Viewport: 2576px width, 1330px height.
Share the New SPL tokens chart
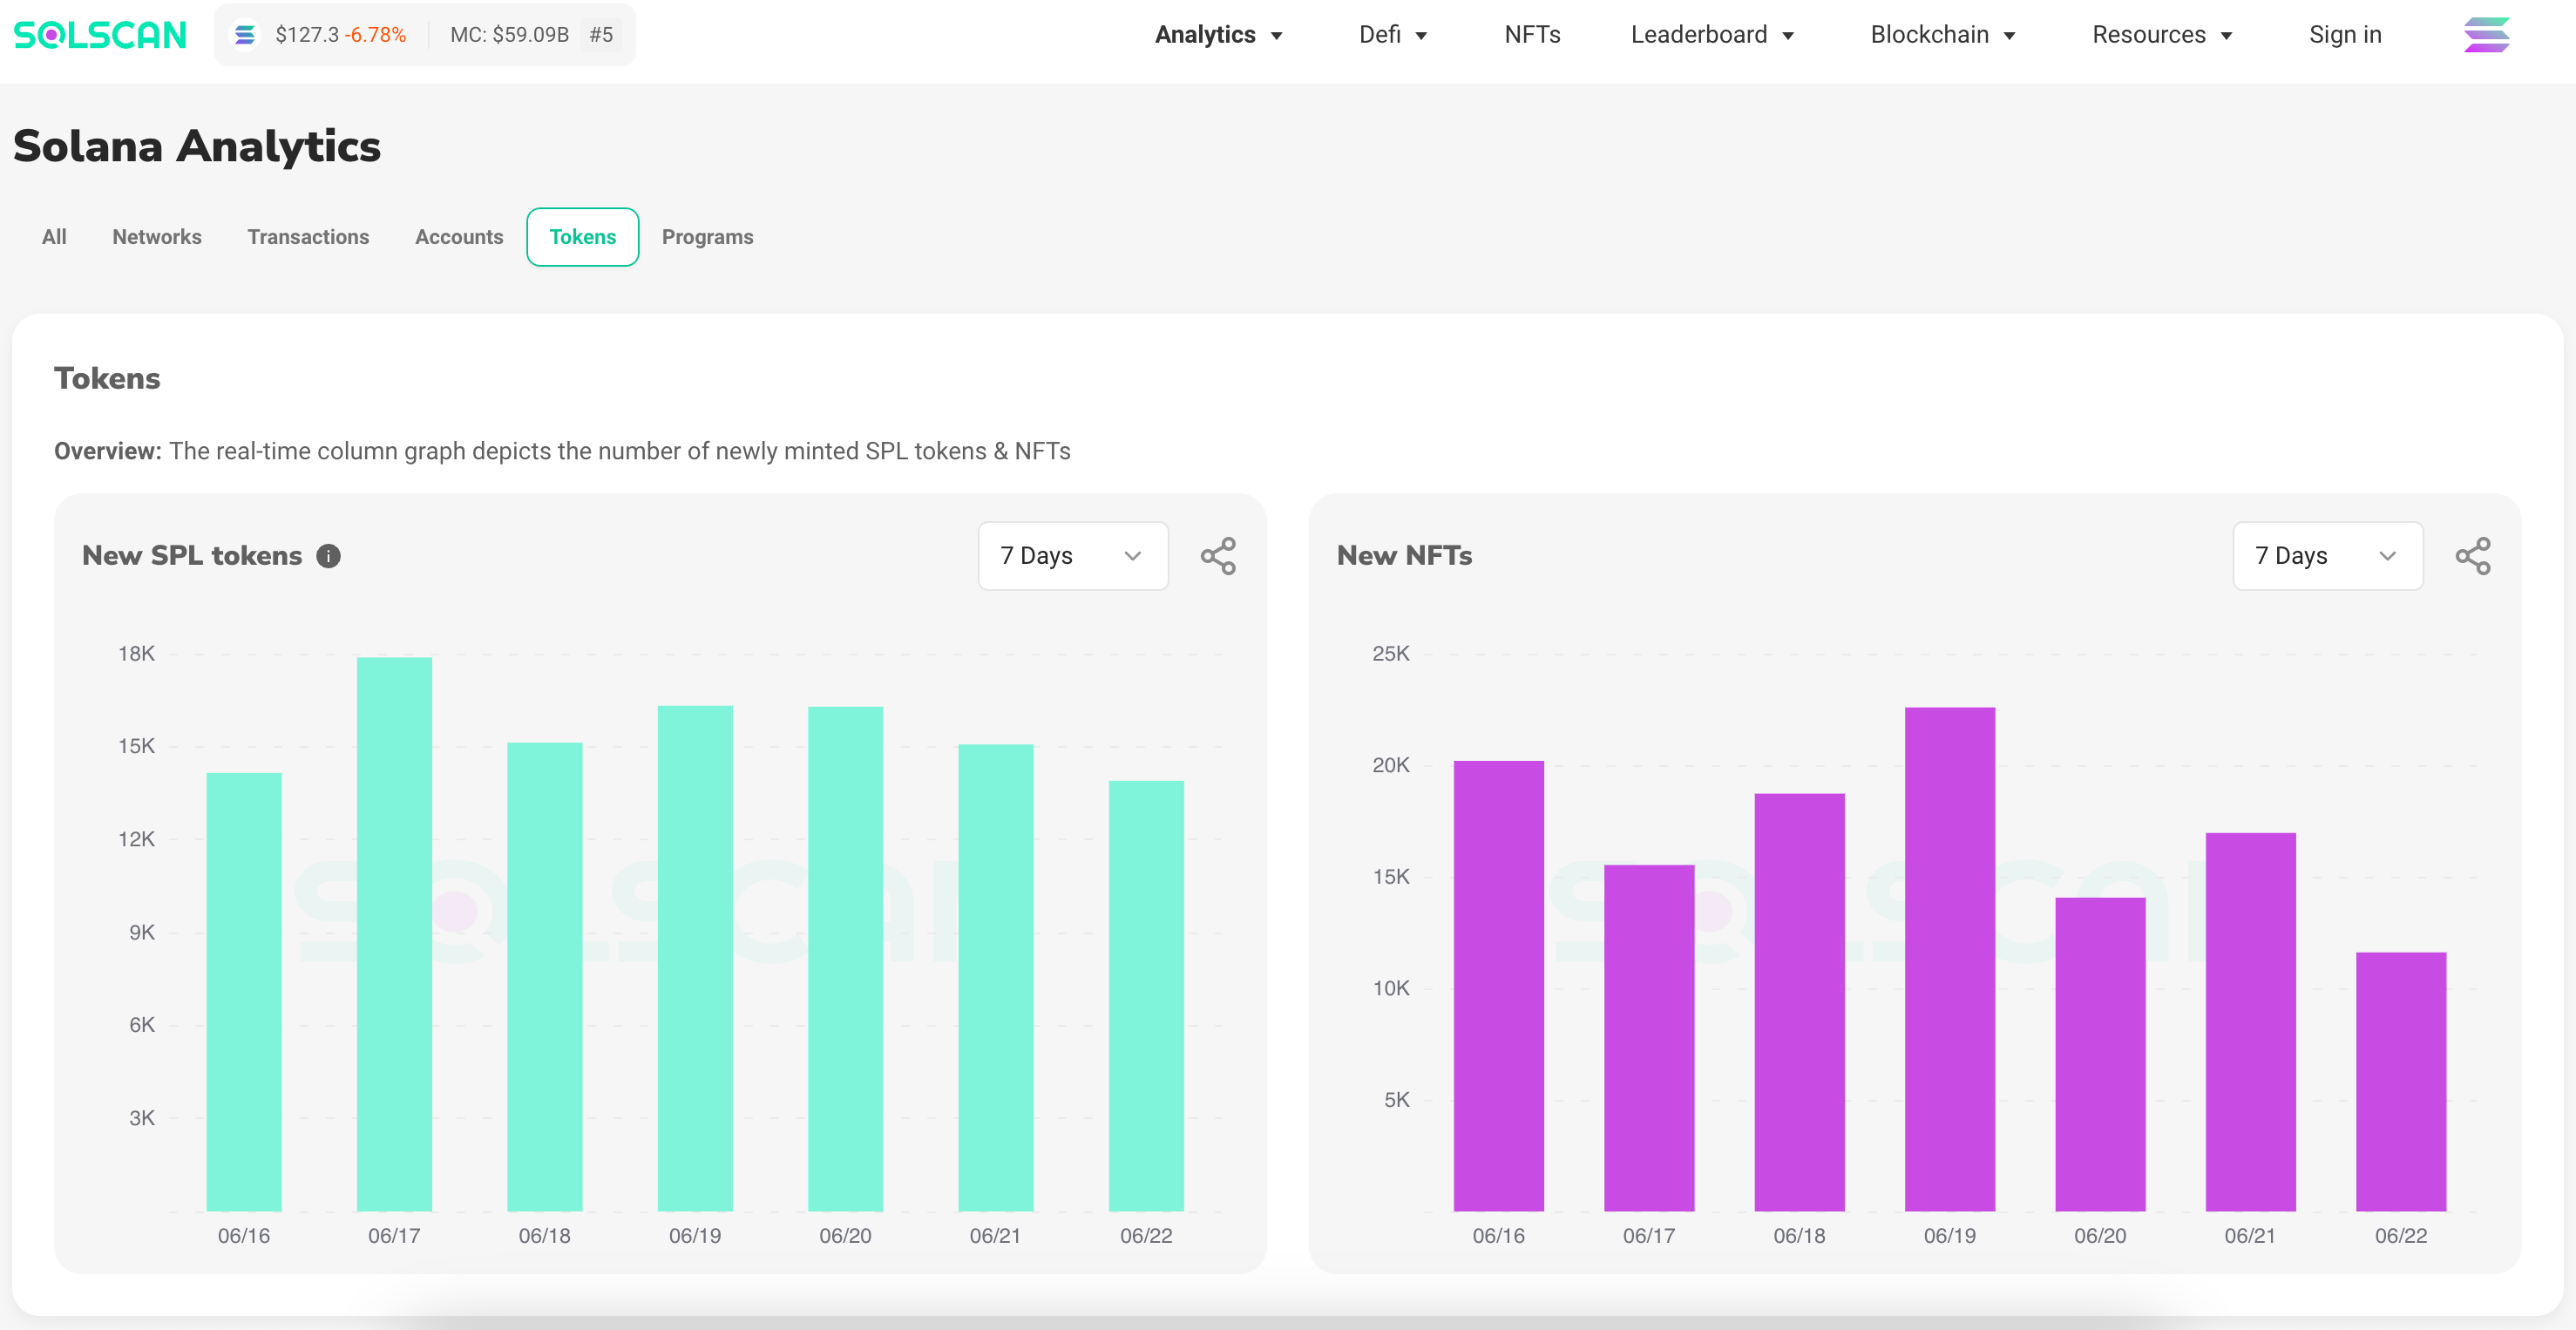[x=1218, y=556]
